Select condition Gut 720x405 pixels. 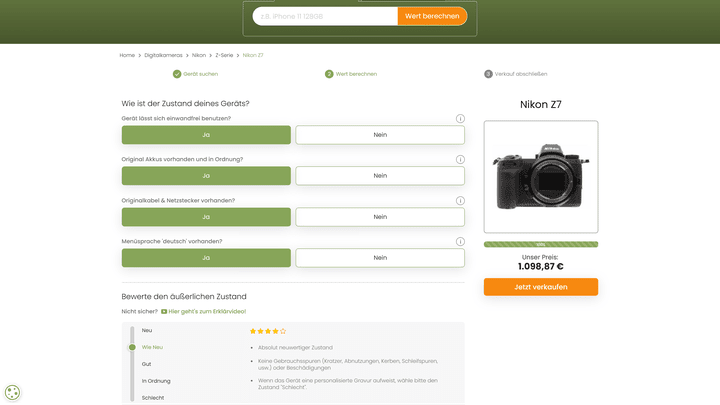[146, 364]
